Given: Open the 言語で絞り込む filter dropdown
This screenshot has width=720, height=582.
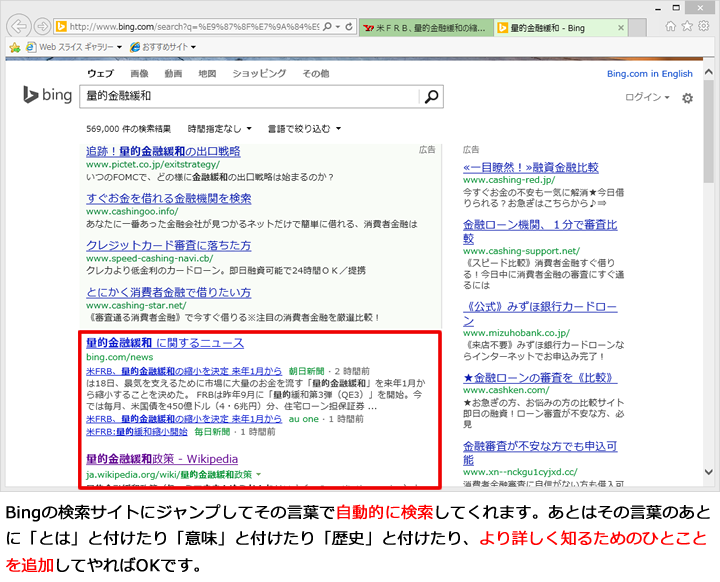Looking at the screenshot, I should click(304, 129).
